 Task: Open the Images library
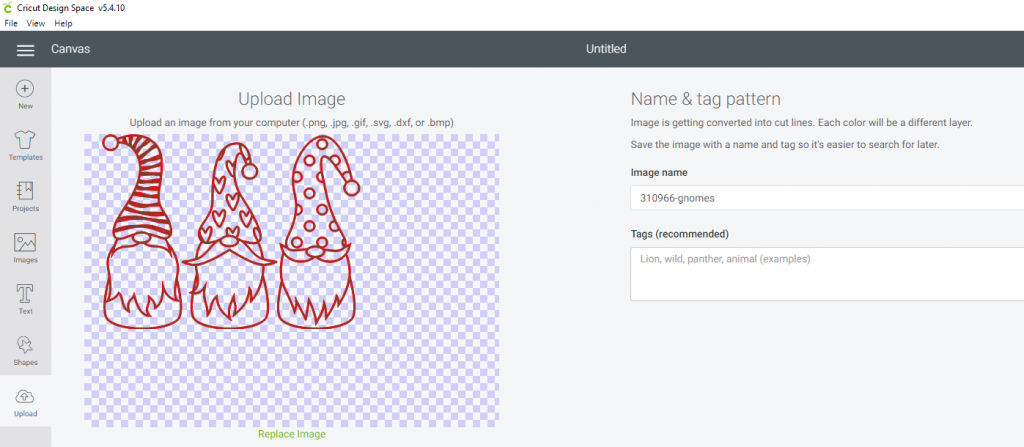coord(25,248)
